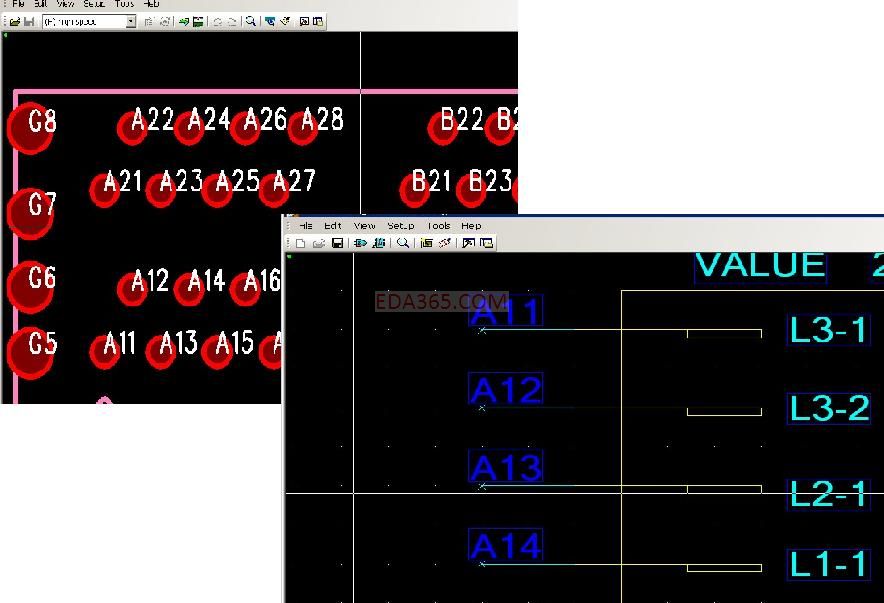Save using schematic window toolbar disk icon
Viewport: 884px width, 603px height.
(x=337, y=243)
